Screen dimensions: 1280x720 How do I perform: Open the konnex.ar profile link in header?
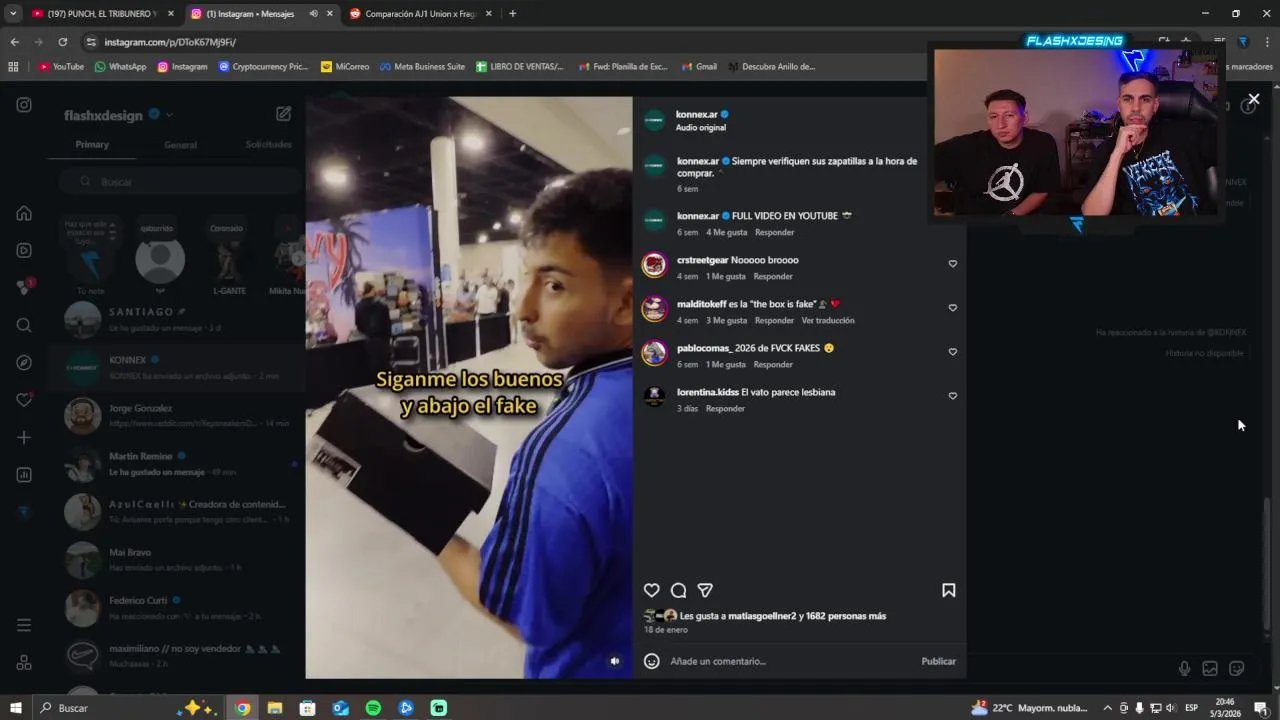pyautogui.click(x=696, y=114)
